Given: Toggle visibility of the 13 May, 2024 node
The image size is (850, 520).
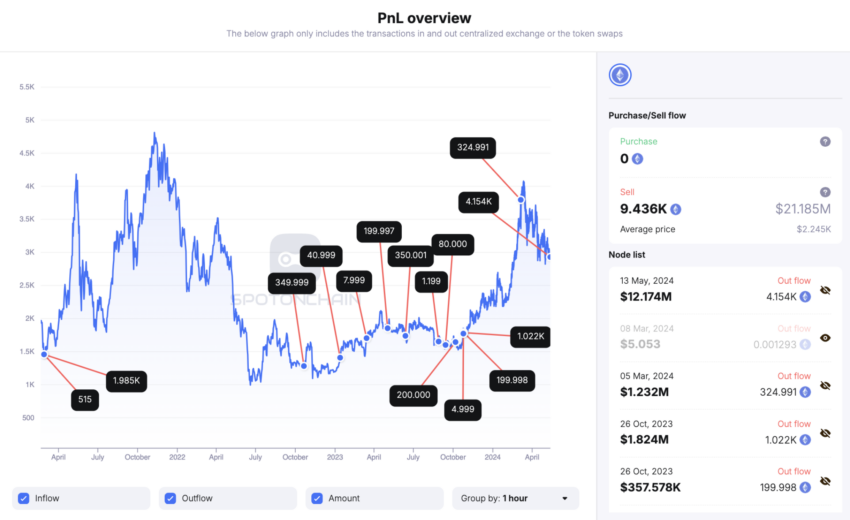Looking at the screenshot, I should point(825,290).
